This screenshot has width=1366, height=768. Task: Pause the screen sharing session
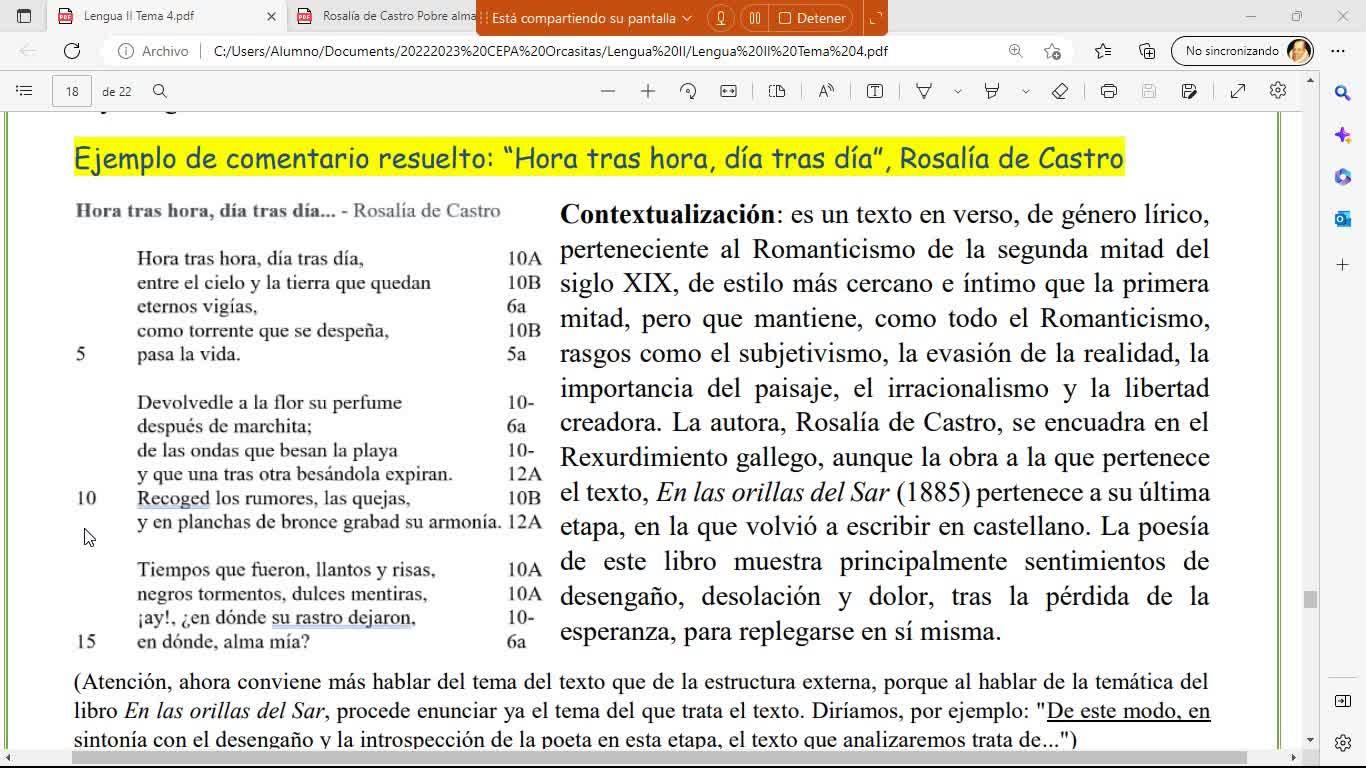click(755, 18)
